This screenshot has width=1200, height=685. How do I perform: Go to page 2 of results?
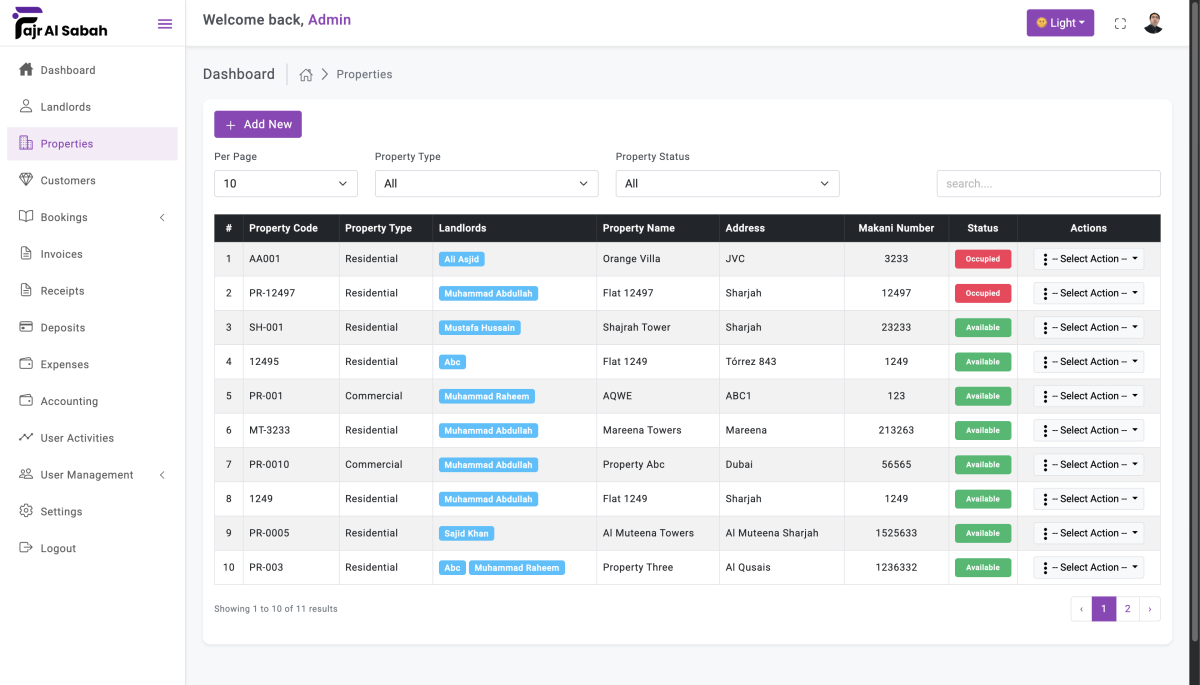pyautogui.click(x=1127, y=609)
